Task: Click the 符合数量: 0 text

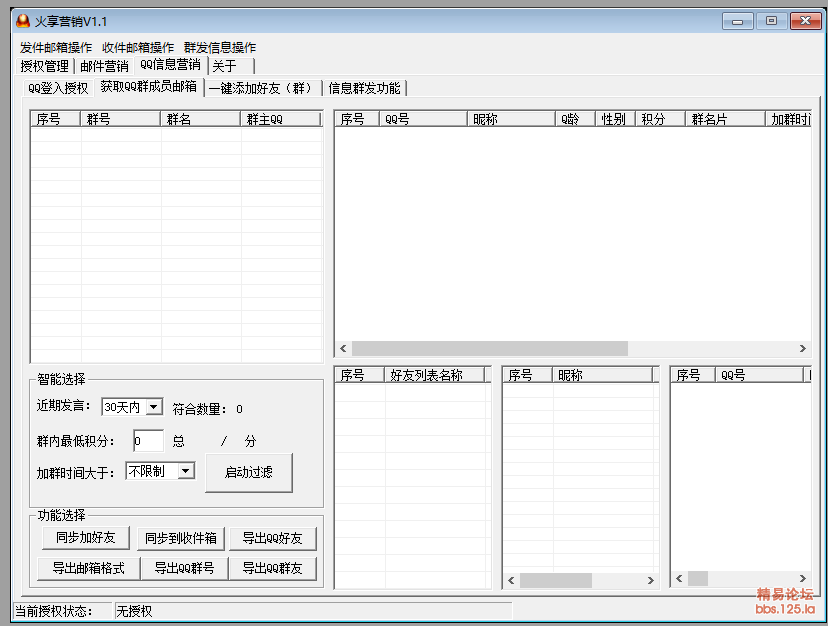Action: [208, 409]
